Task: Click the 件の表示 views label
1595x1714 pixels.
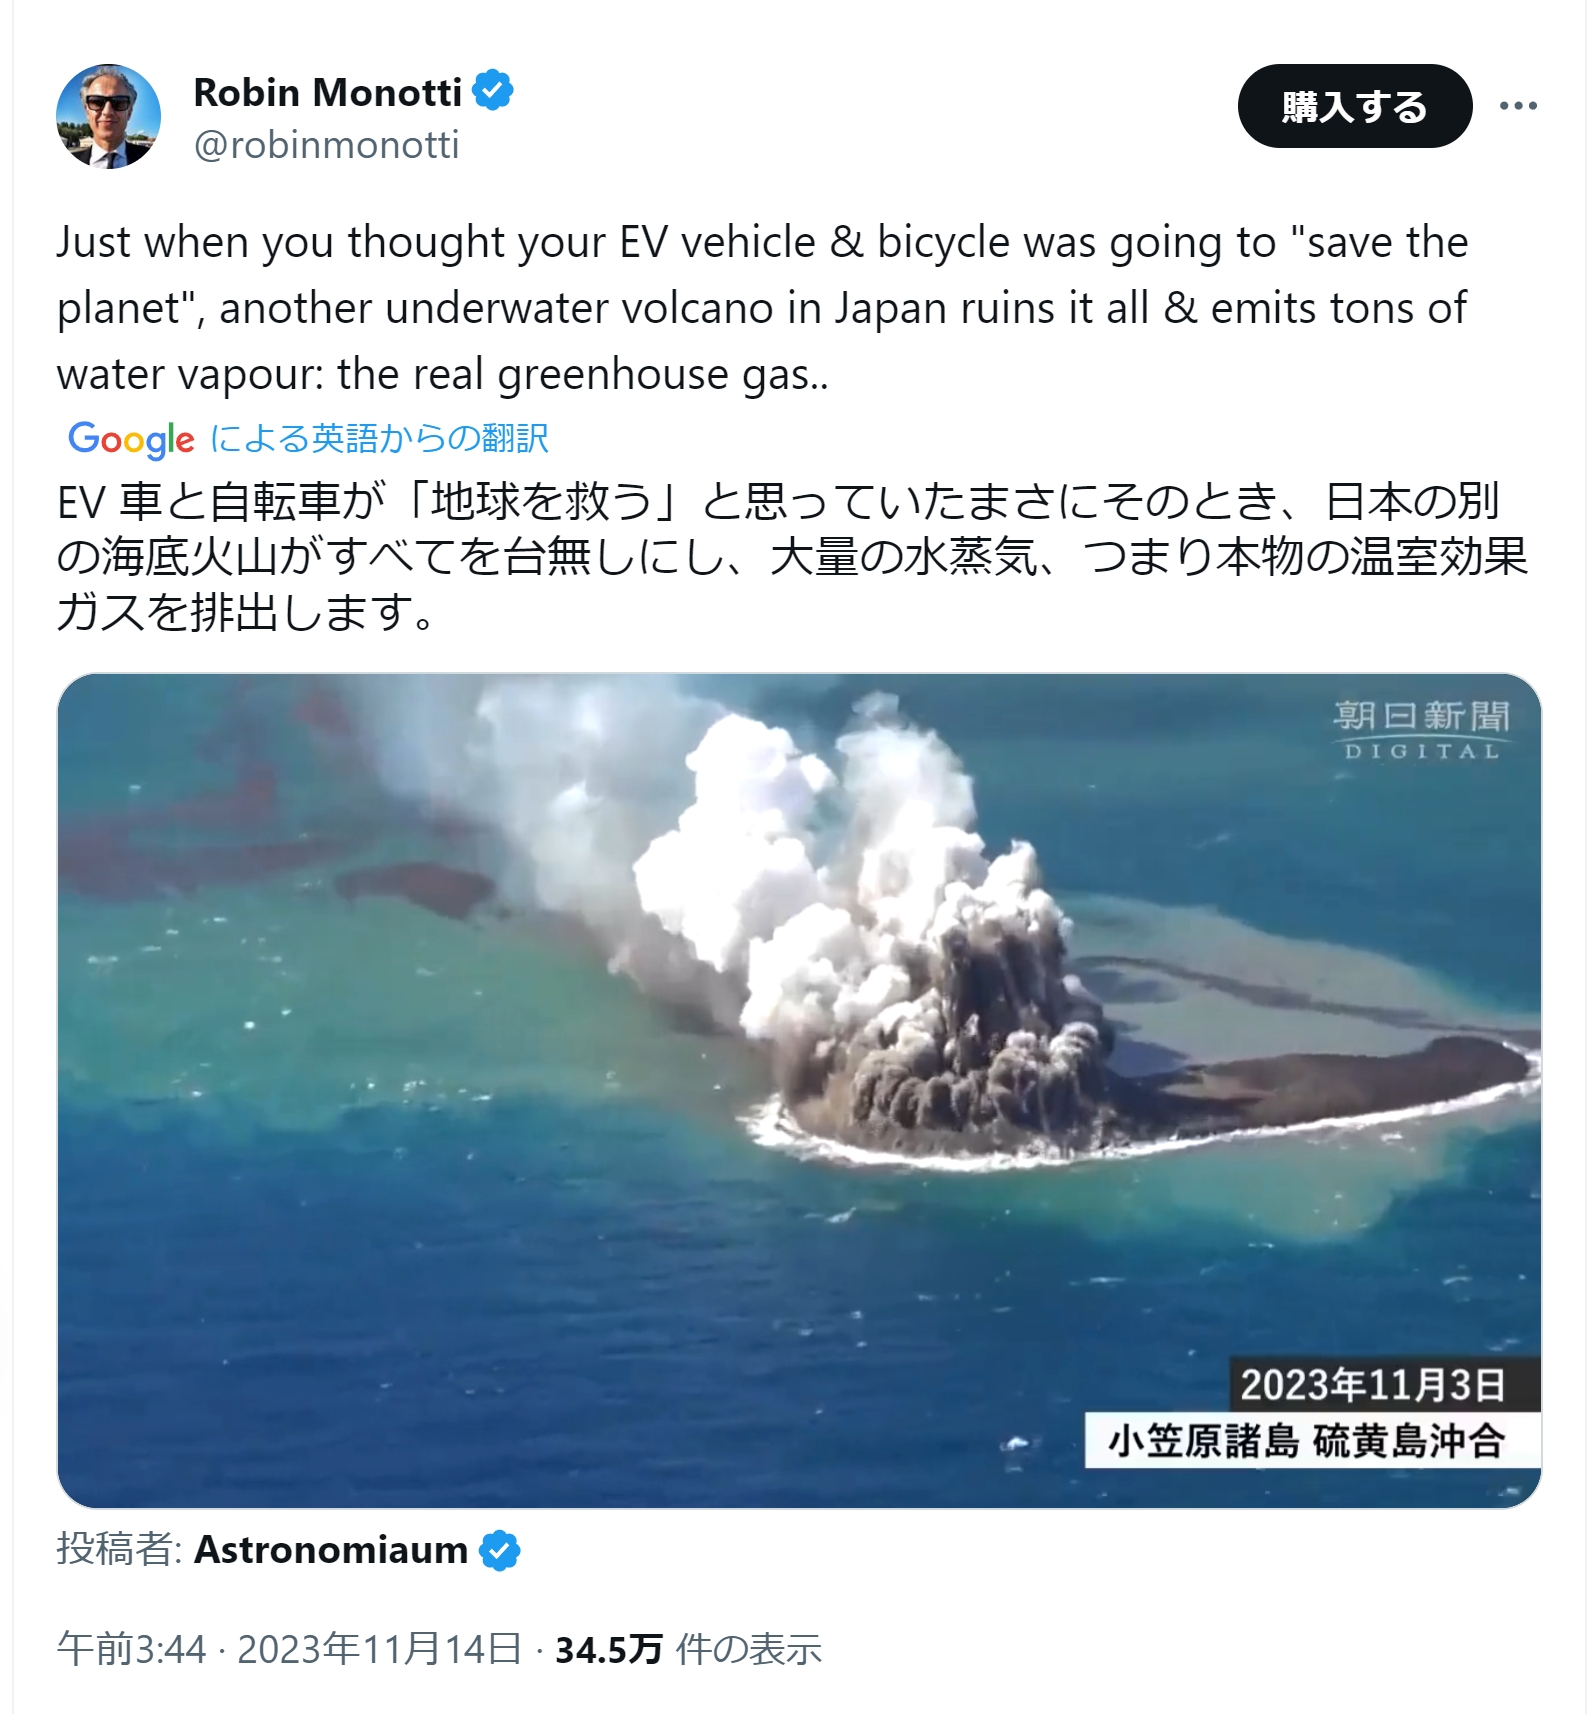Action: [x=749, y=1649]
